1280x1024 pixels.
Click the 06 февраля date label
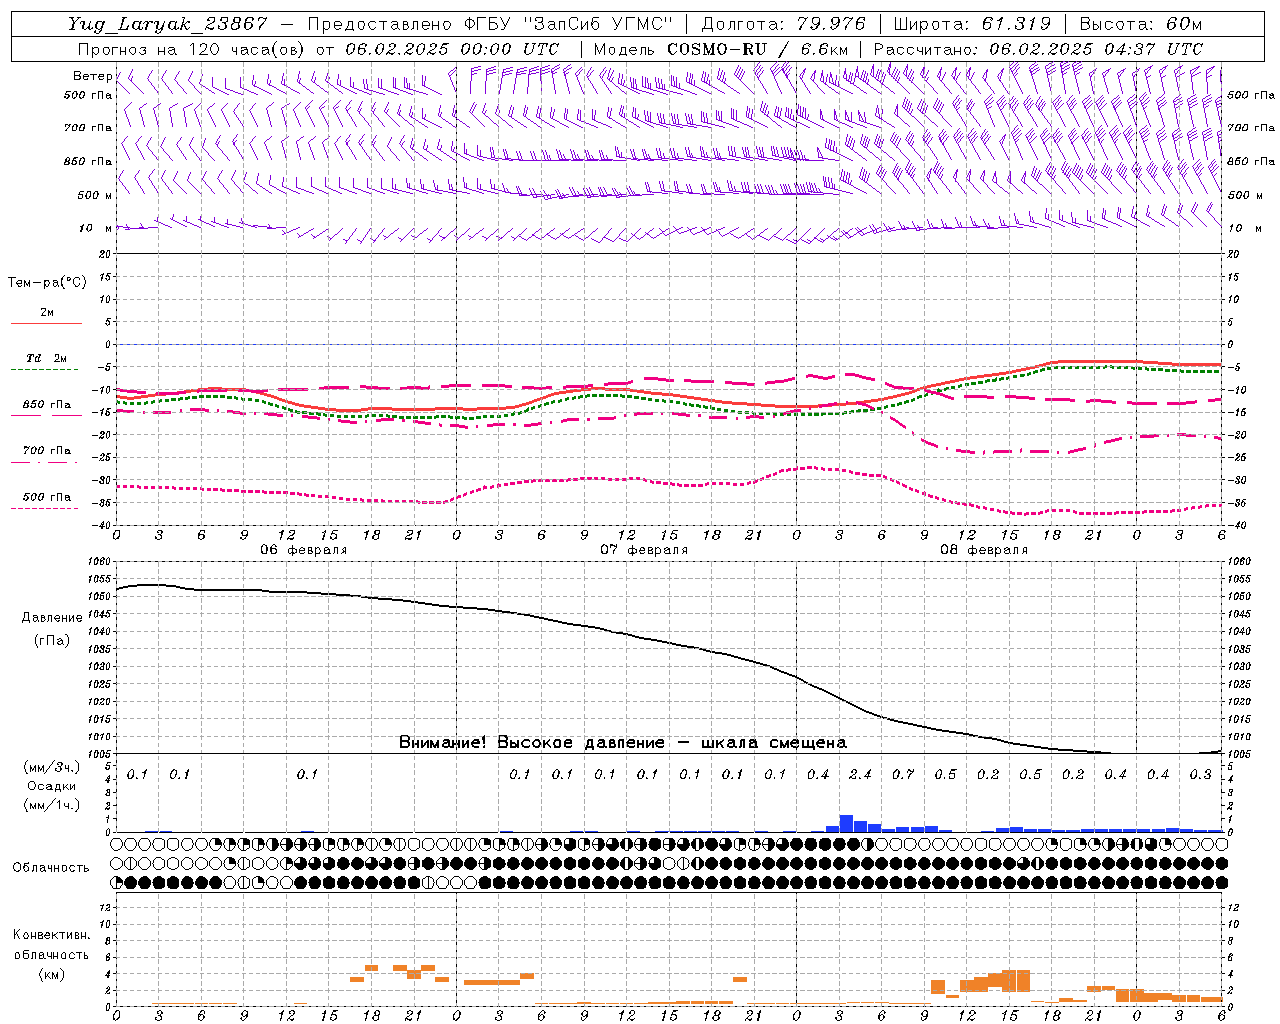(304, 550)
